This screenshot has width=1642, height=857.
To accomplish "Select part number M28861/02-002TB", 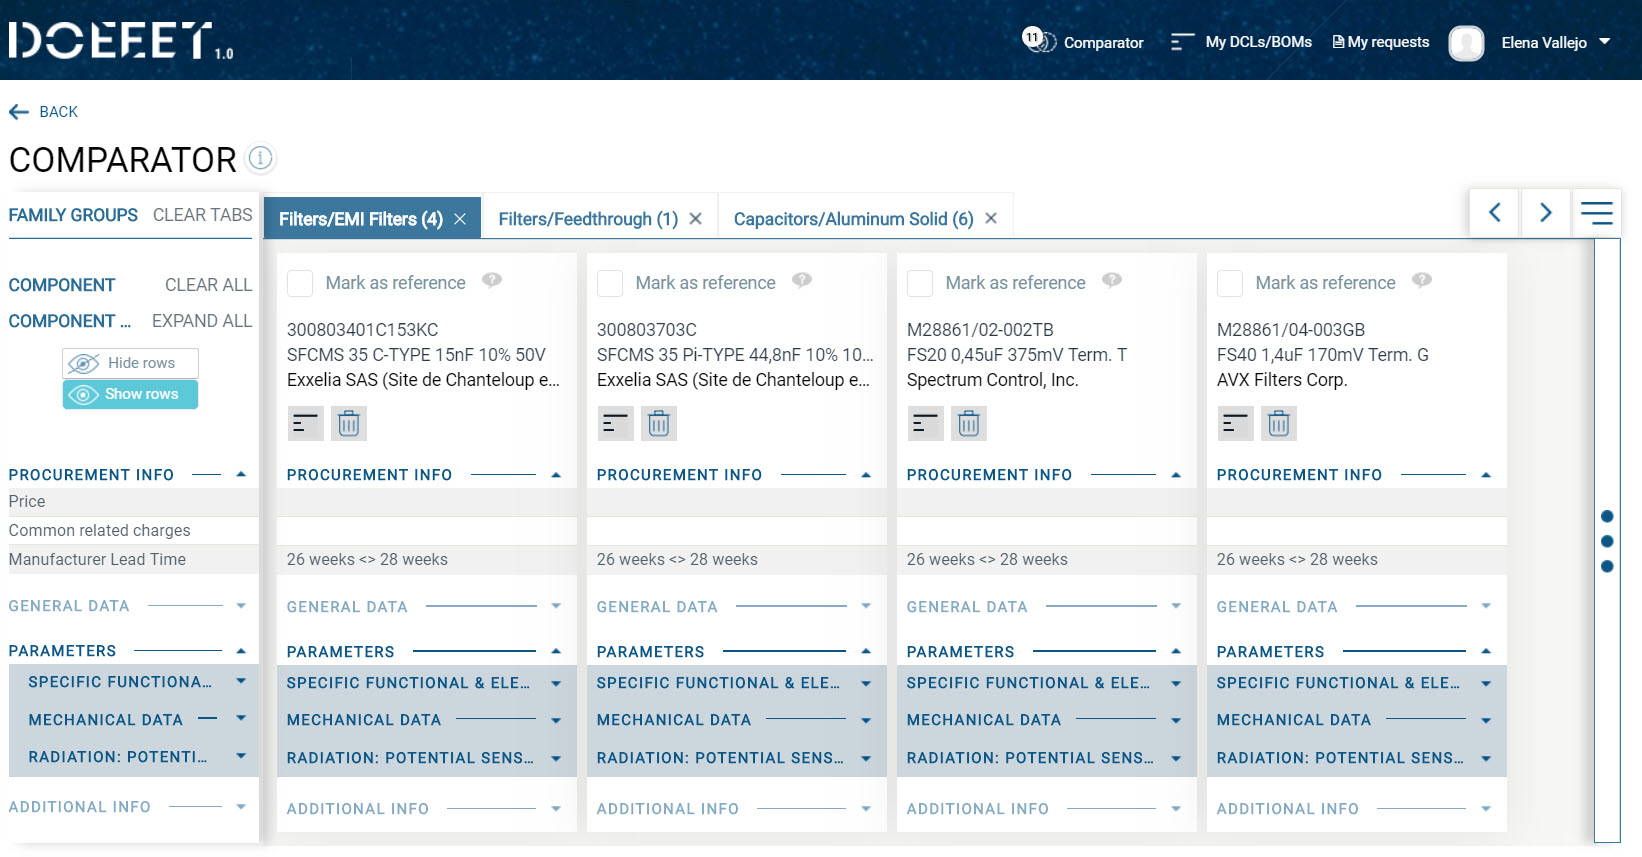I will click(x=980, y=330).
